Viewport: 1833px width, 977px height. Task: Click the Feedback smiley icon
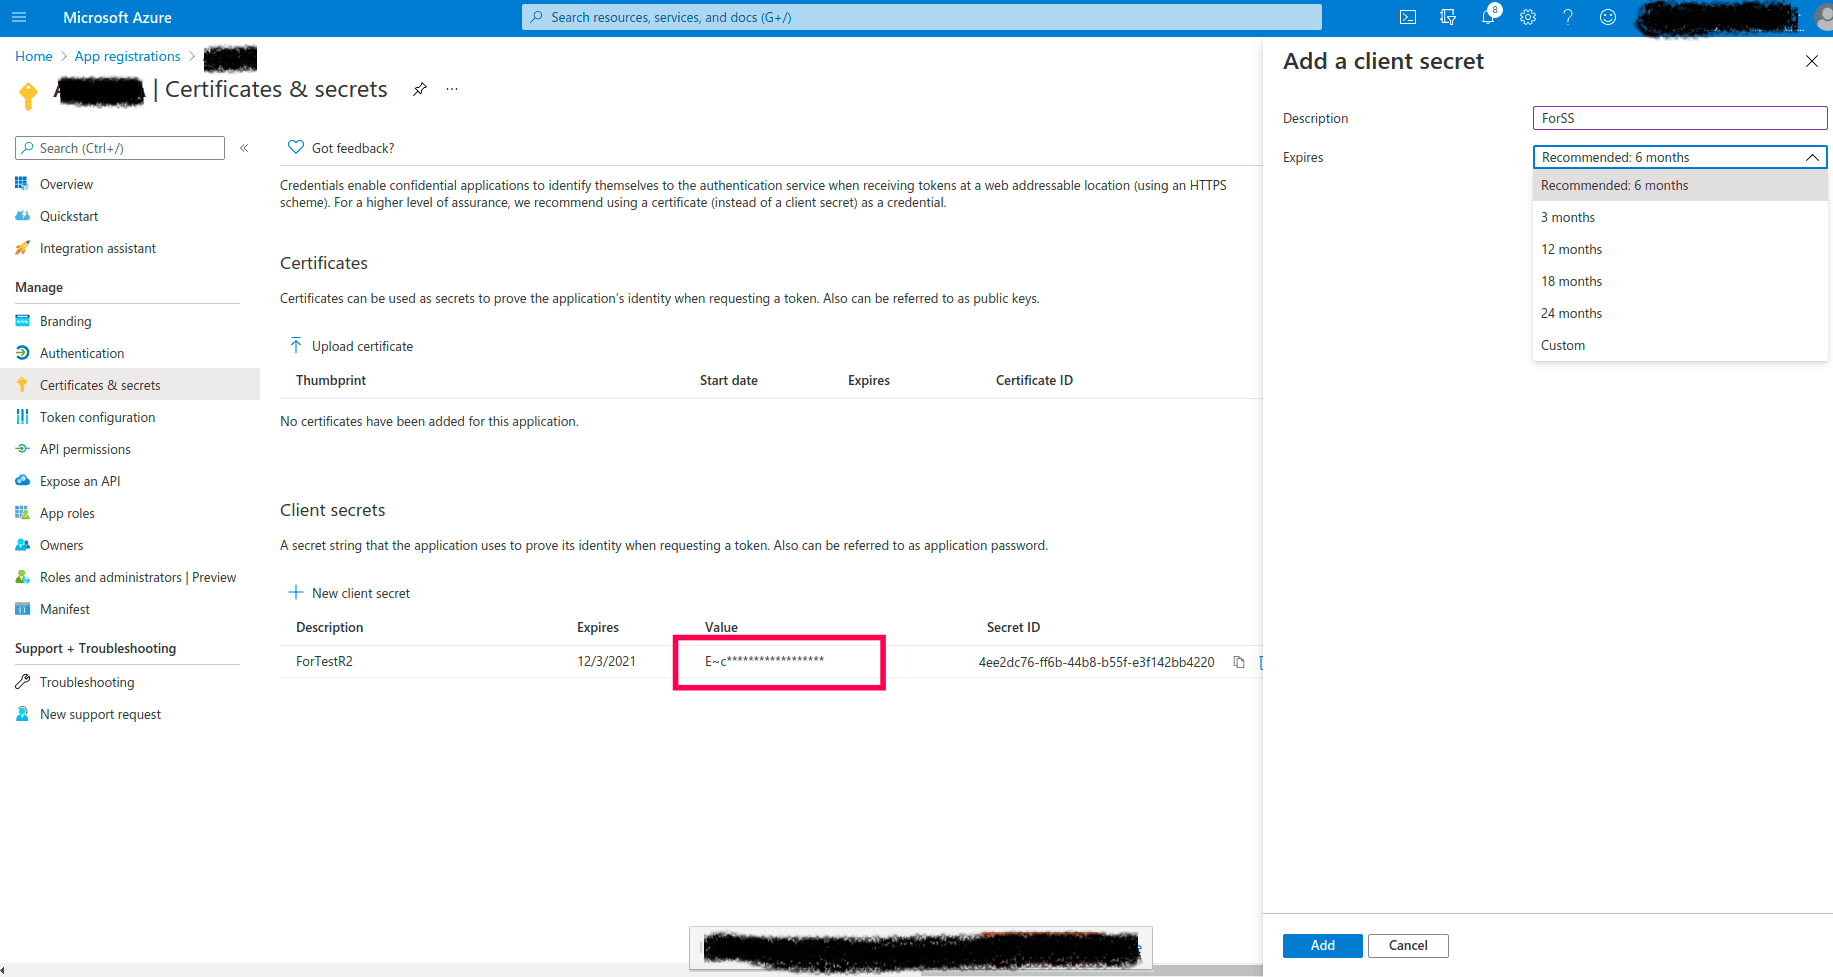tap(1608, 17)
